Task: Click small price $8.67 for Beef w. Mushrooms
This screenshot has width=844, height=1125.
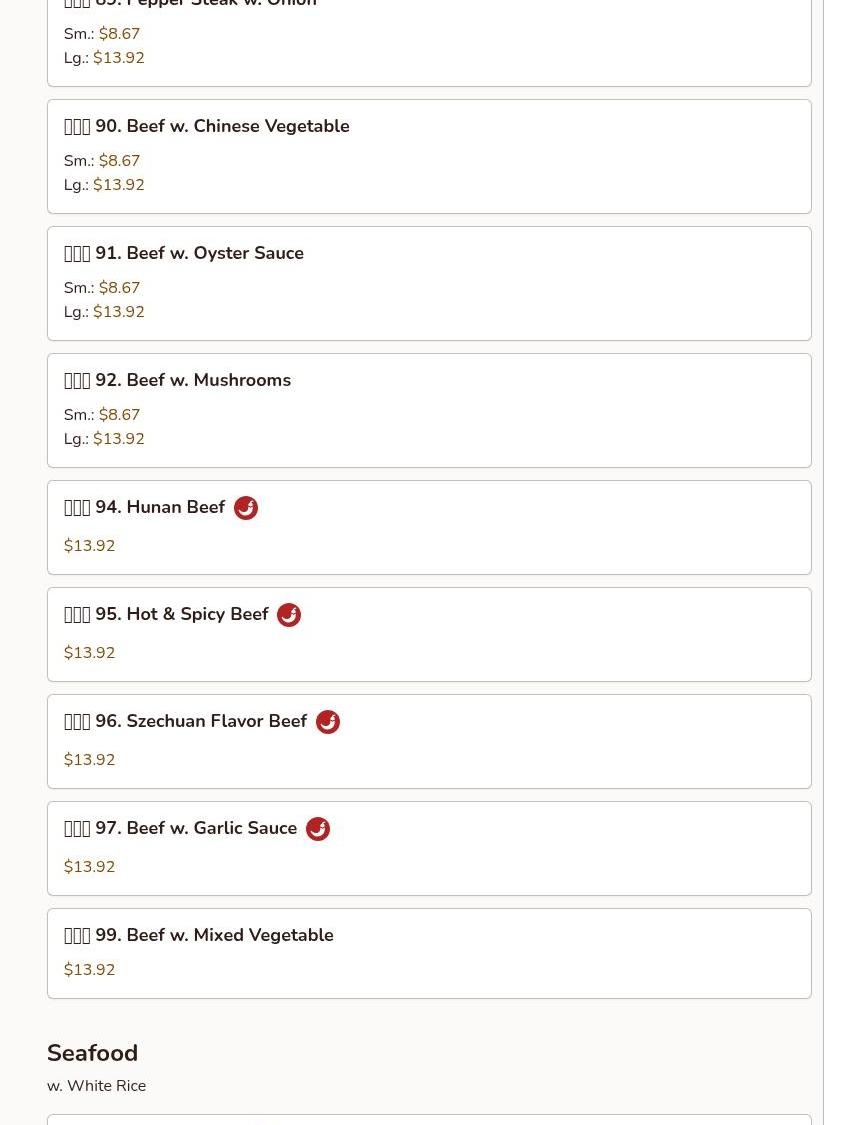Action: pos(119,415)
